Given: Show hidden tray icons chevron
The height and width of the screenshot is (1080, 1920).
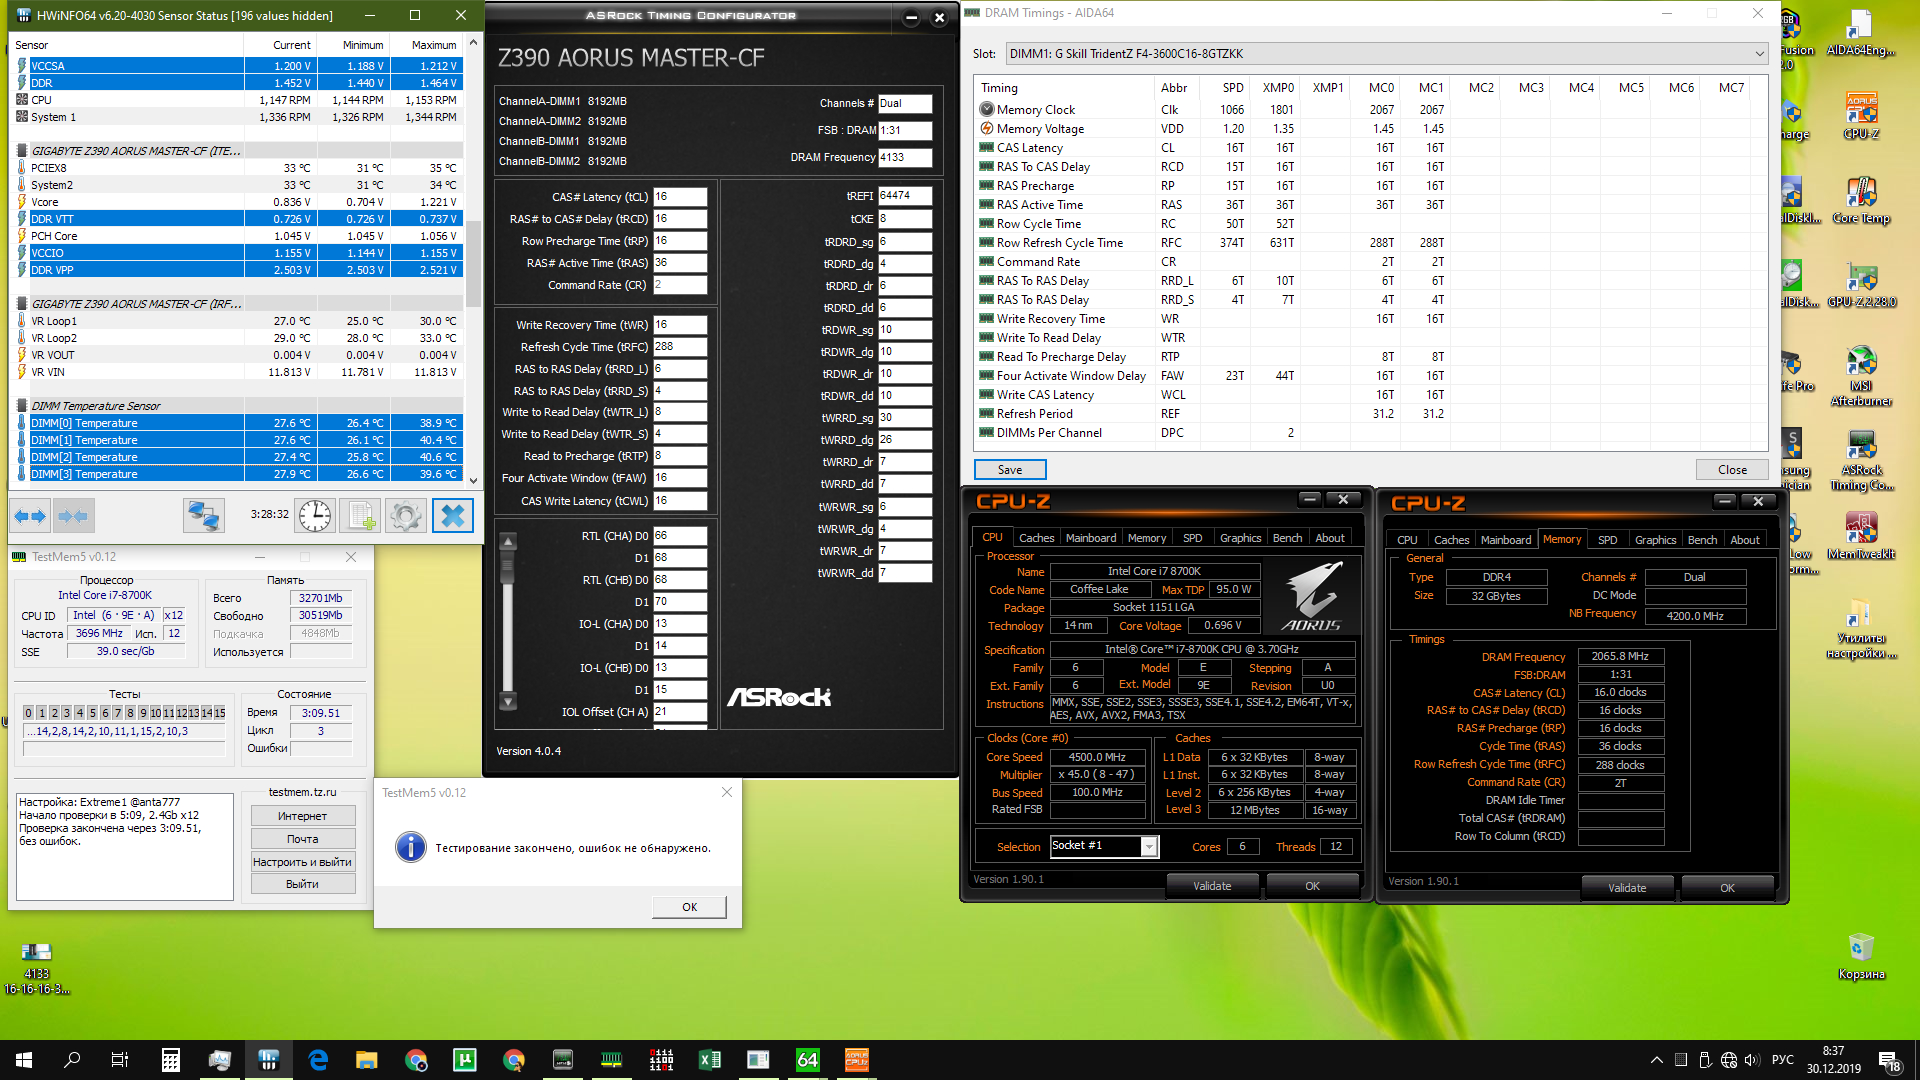Looking at the screenshot, I should [x=1656, y=1060].
